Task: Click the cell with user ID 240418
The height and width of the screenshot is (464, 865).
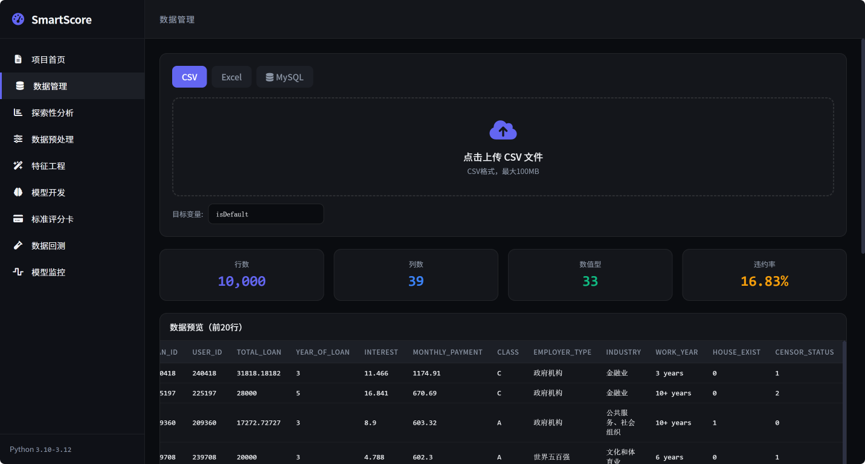Action: tap(204, 374)
